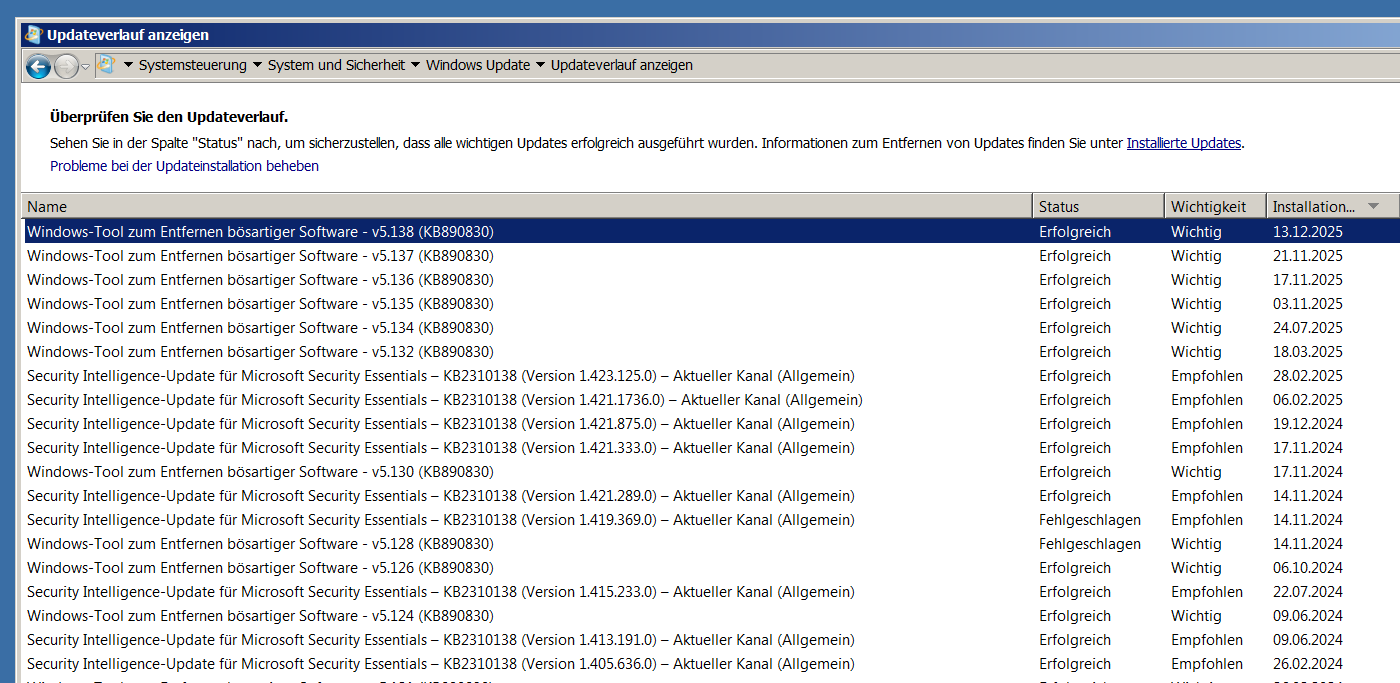1400x683 pixels.
Task: Click the installation date 21.11.2025
Action: [x=1308, y=256]
